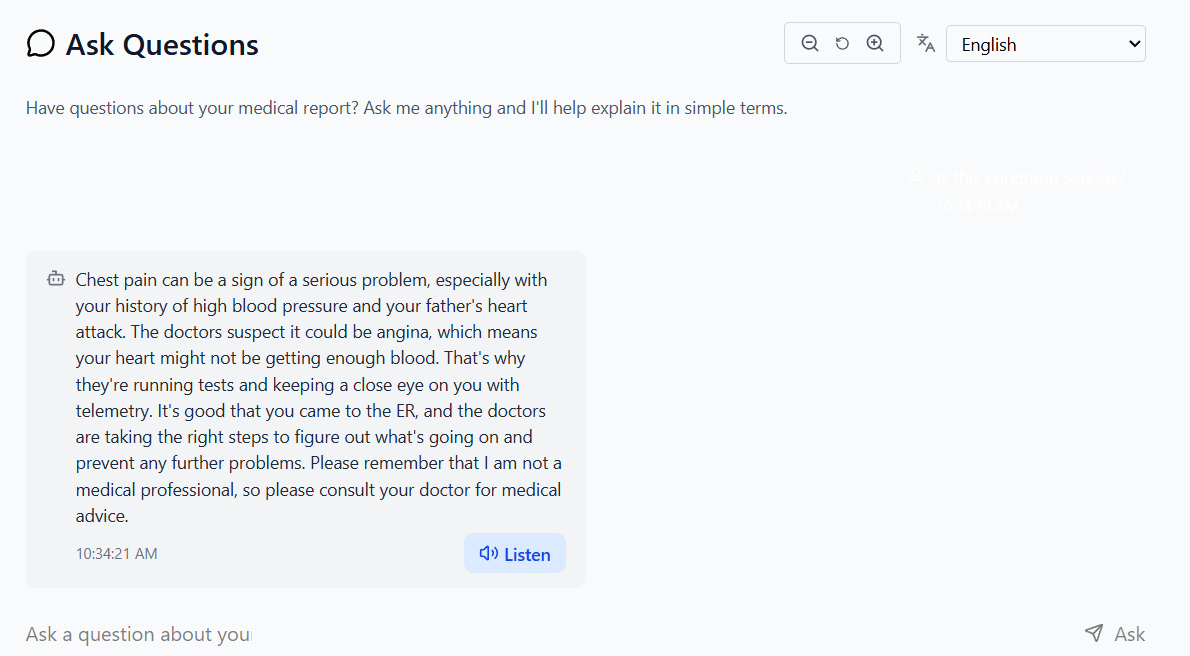Click the 10:34:21 AM reply timestamp
This screenshot has width=1190, height=656.
pyautogui.click(x=116, y=553)
